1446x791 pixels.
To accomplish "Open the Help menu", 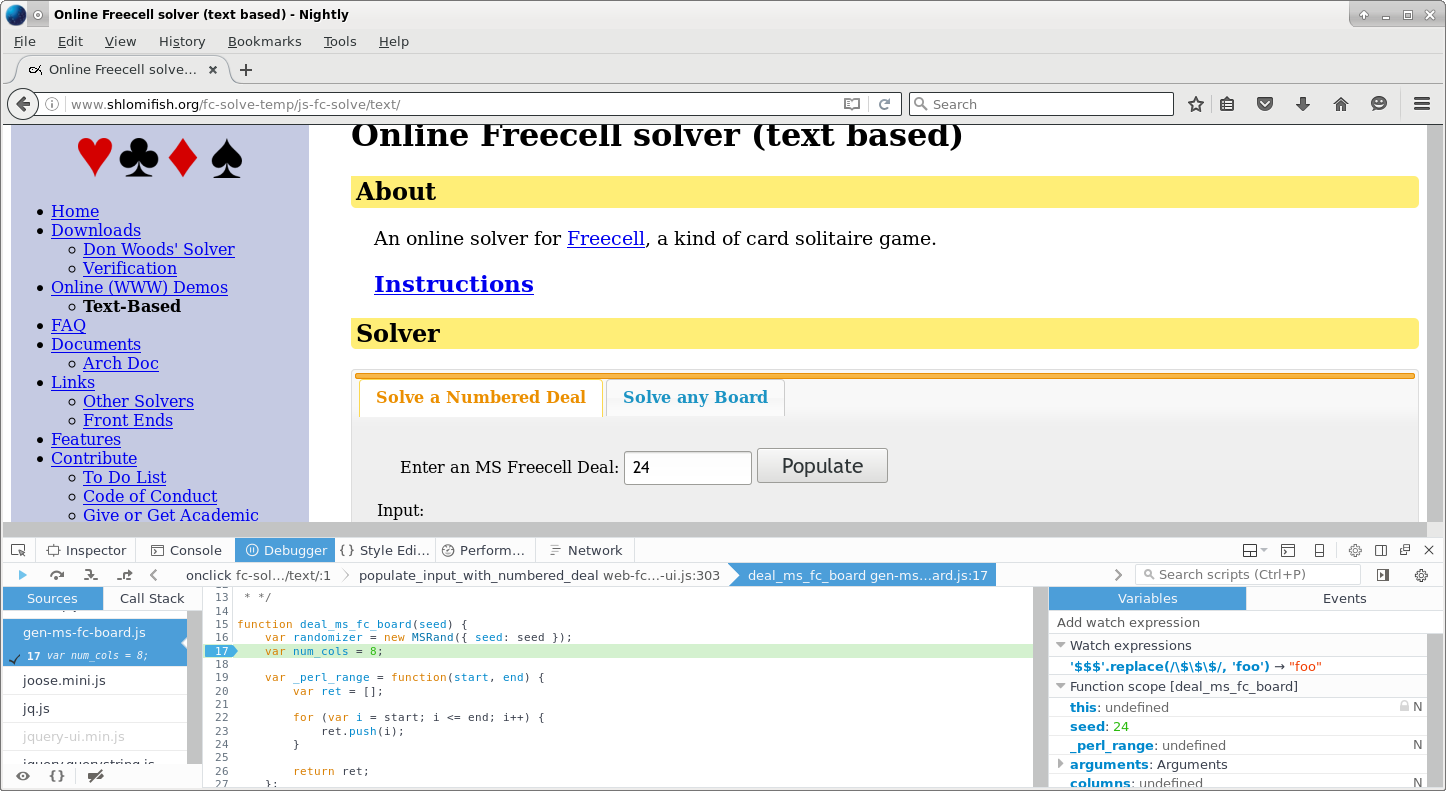I will (394, 41).
